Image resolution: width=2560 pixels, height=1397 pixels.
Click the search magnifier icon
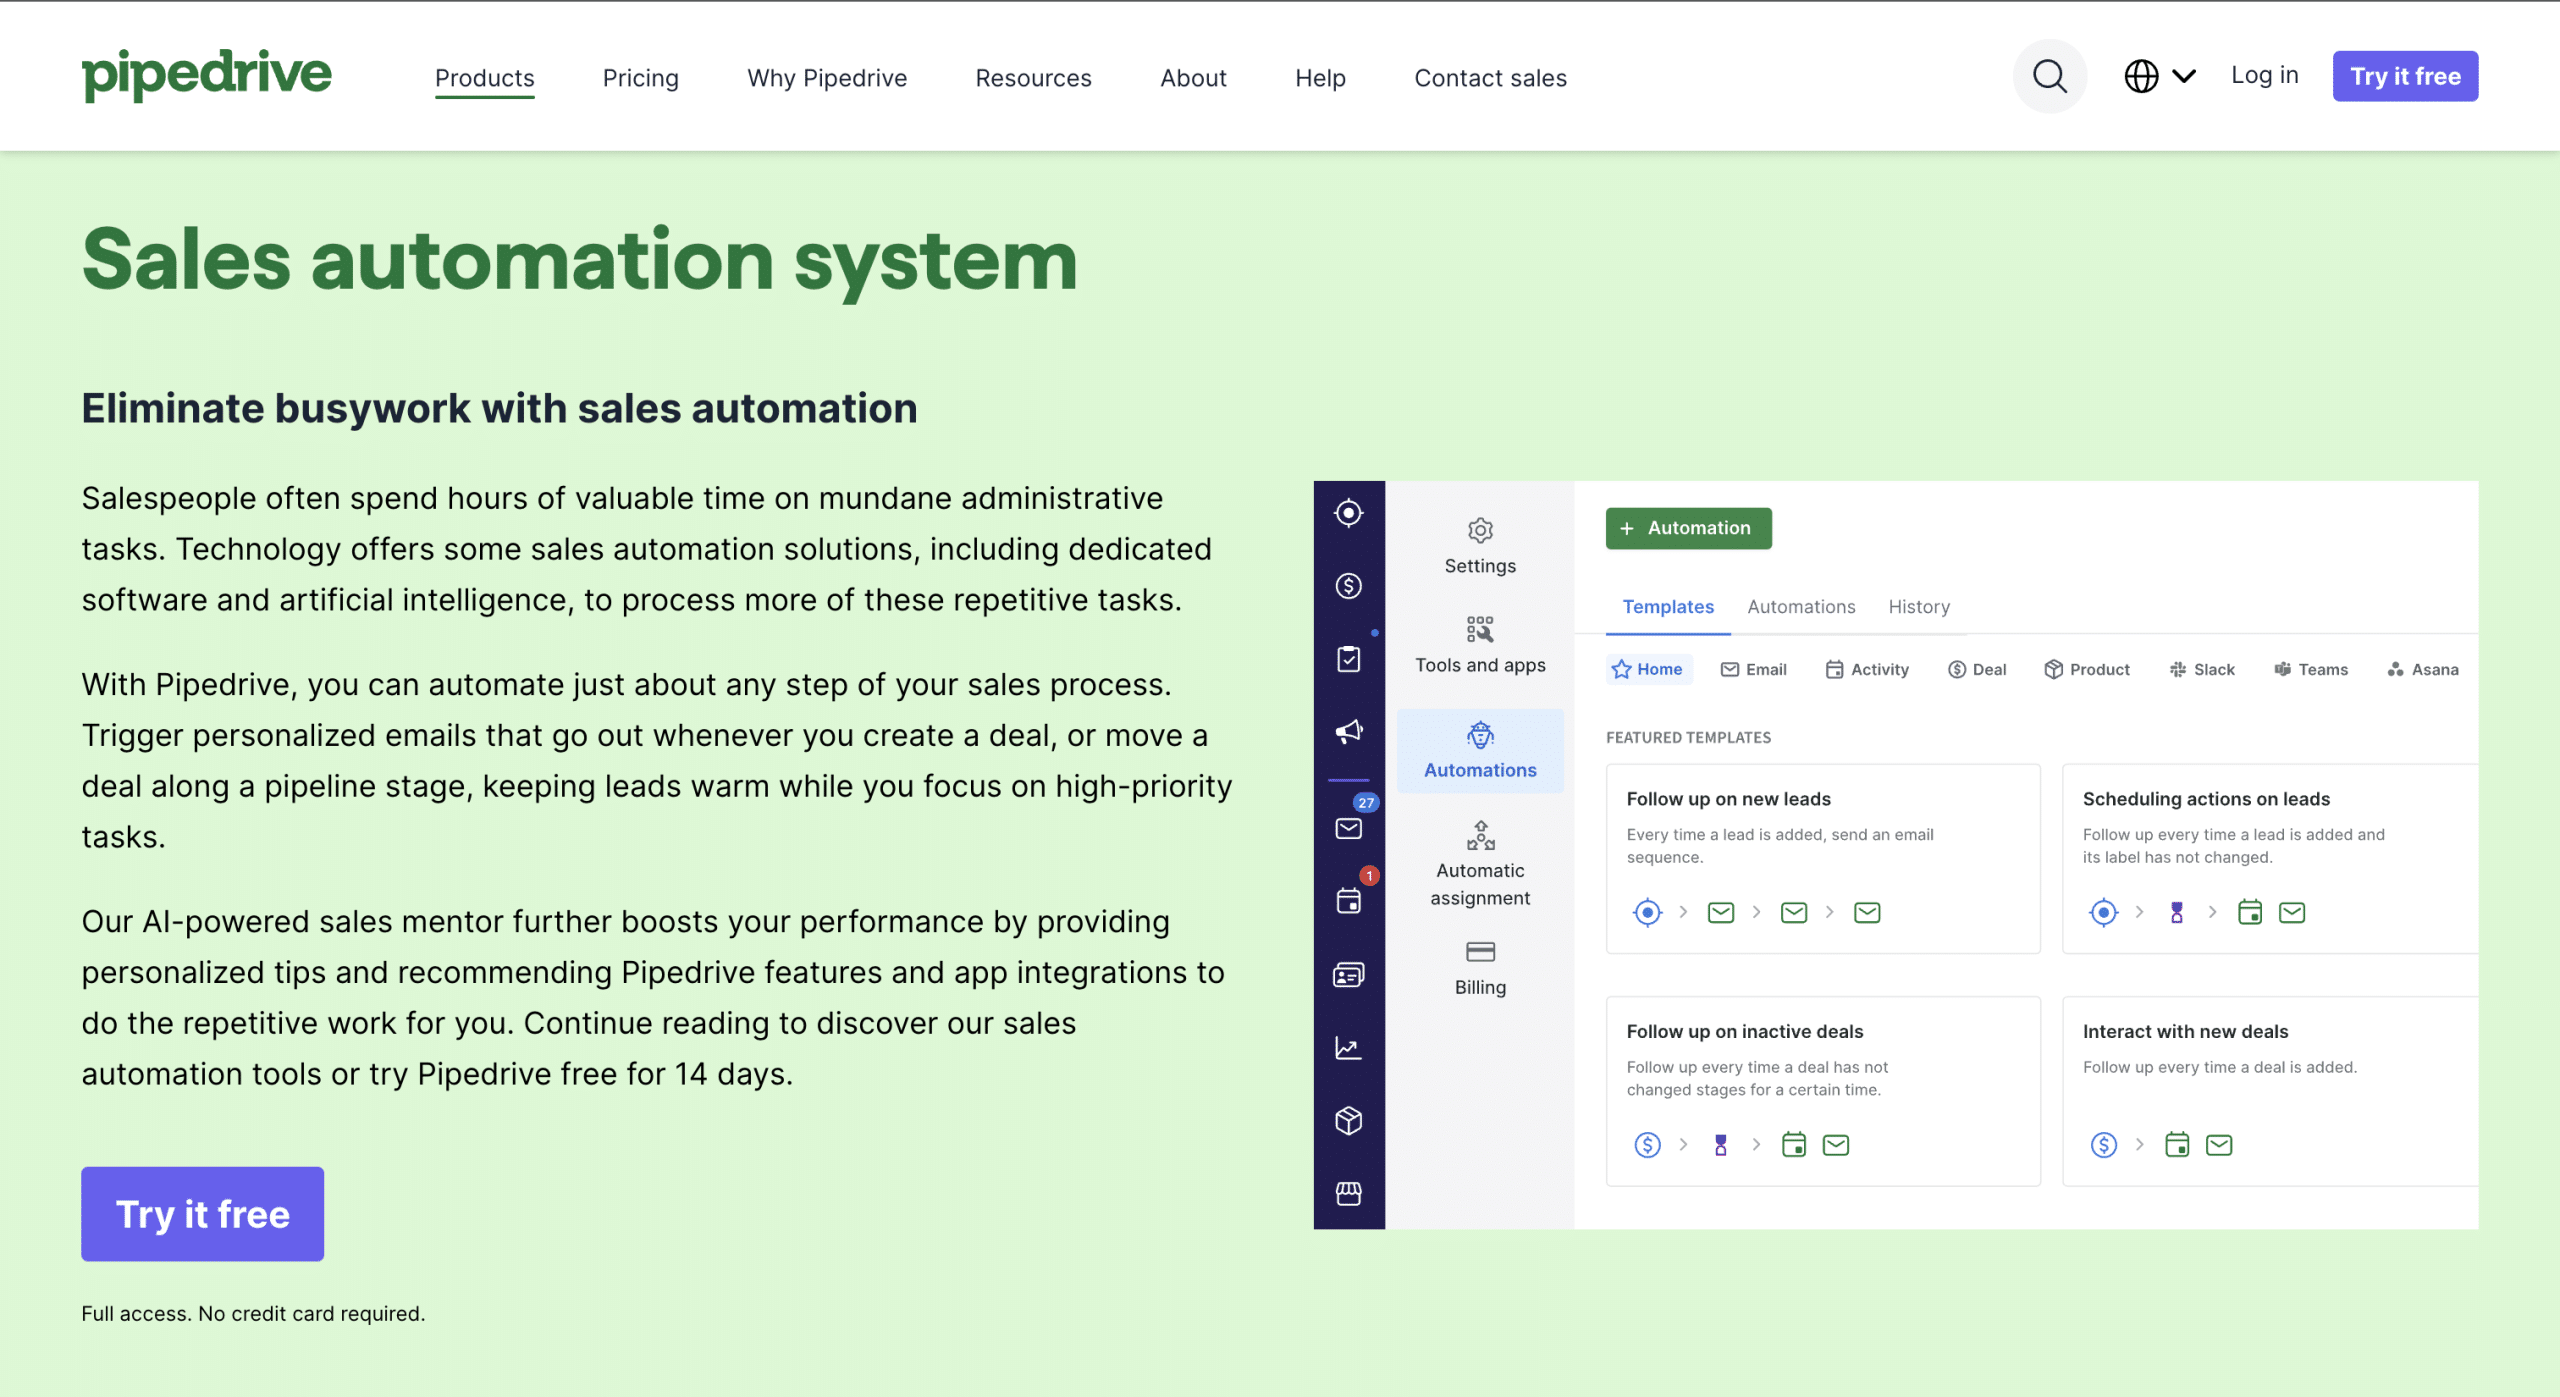pos(2049,76)
